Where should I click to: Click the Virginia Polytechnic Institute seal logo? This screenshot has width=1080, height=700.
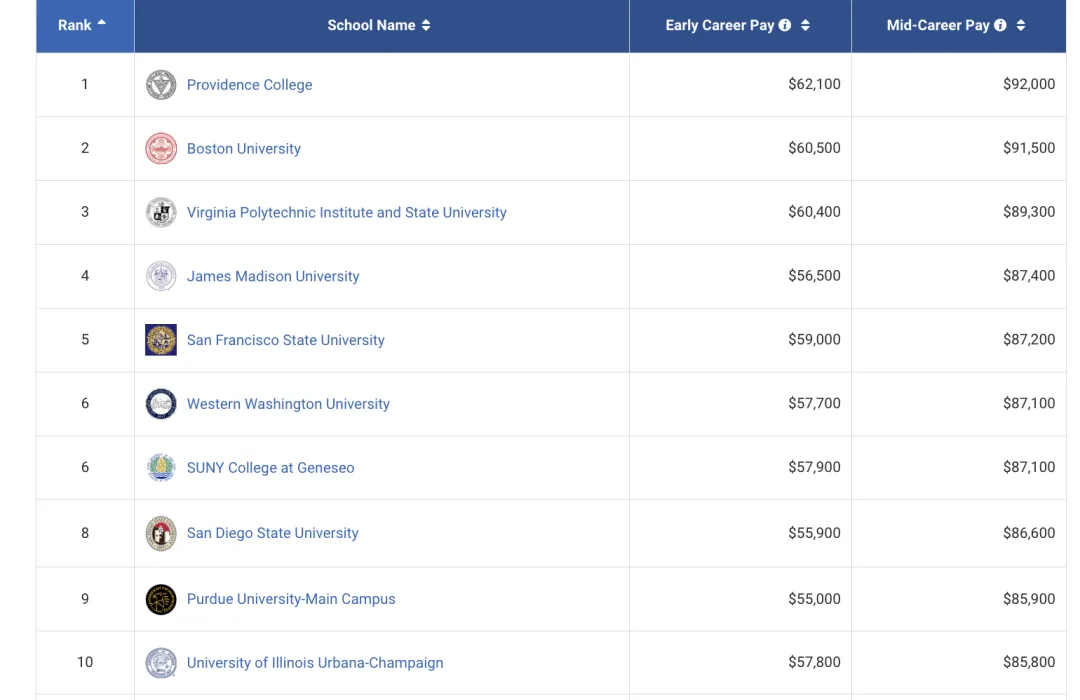(160, 212)
